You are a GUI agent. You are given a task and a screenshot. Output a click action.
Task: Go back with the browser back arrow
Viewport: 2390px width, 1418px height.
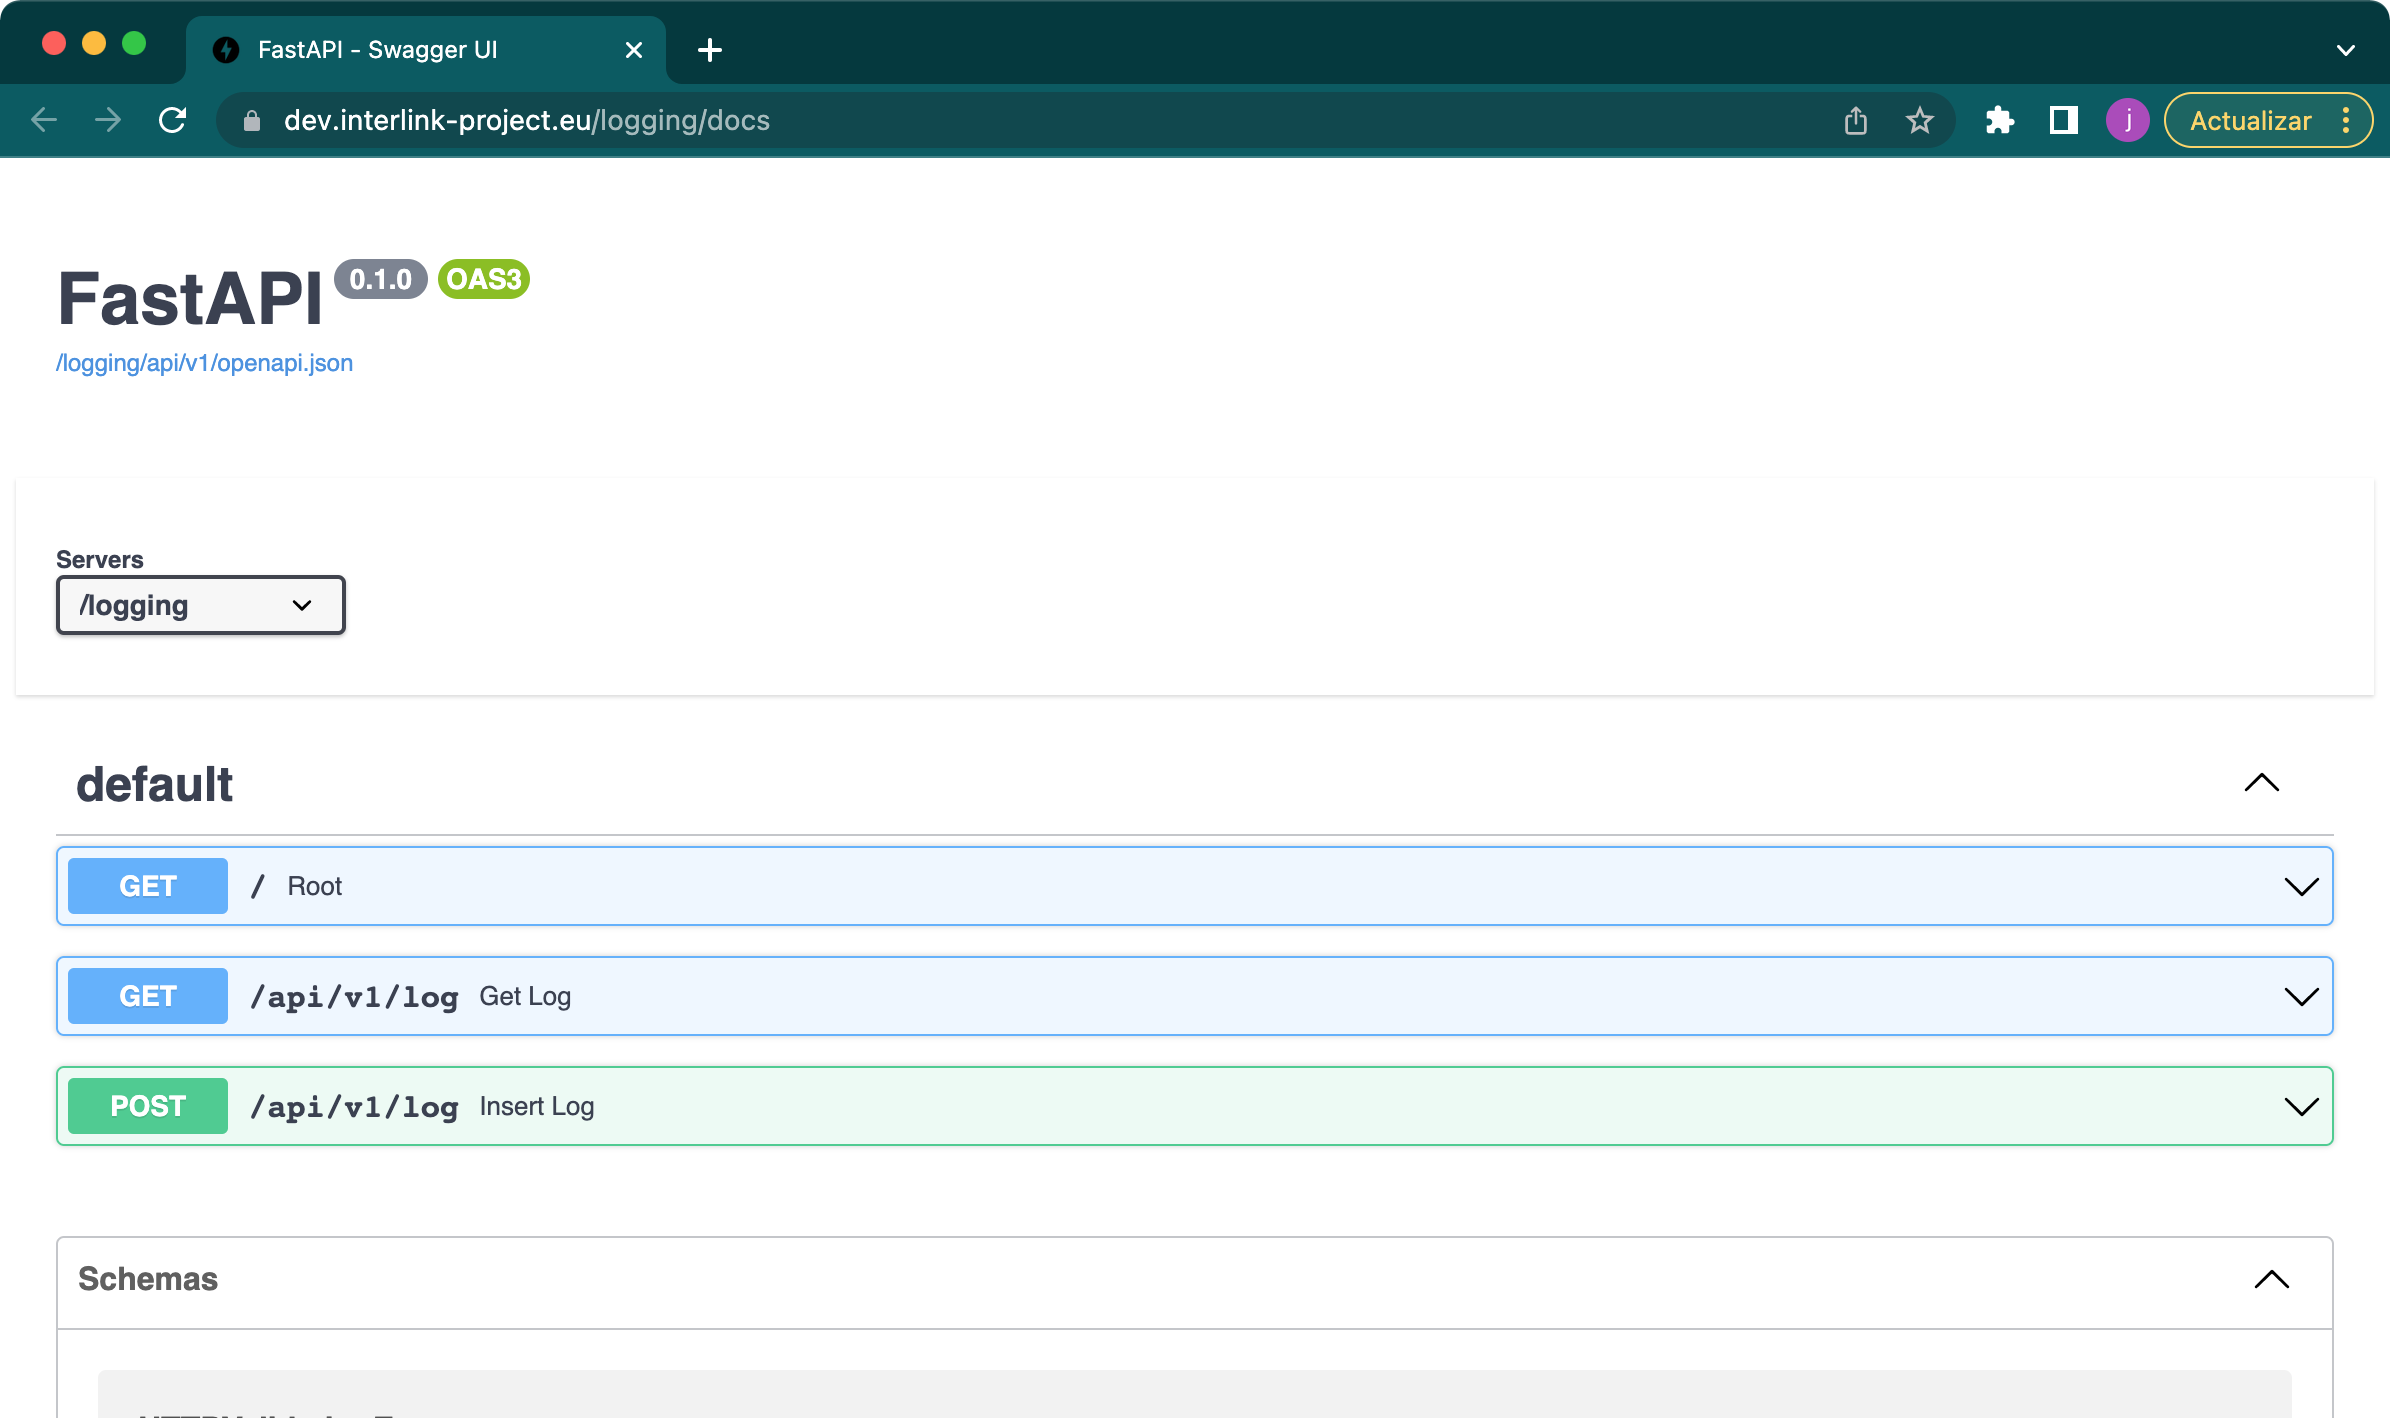tap(44, 120)
